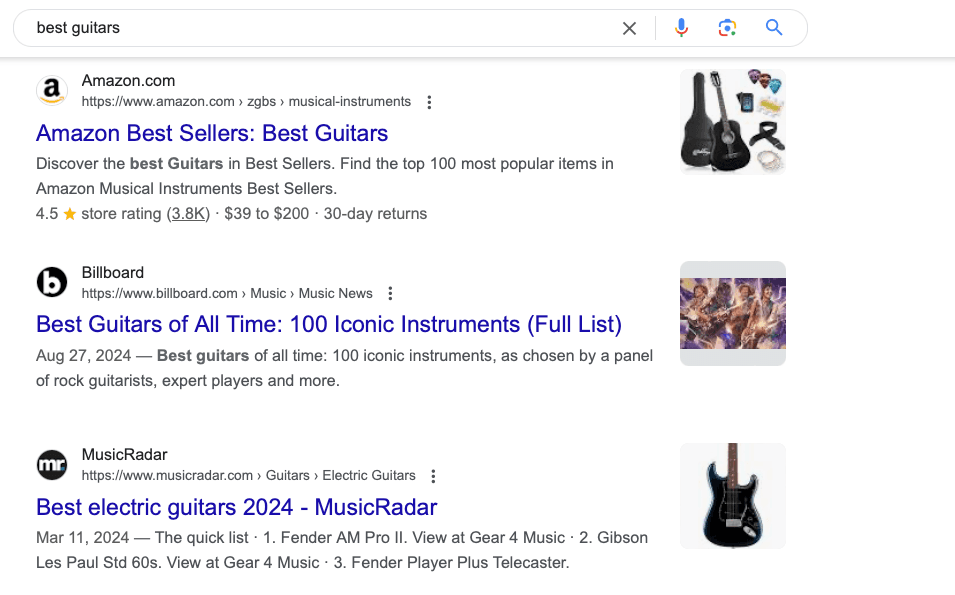This screenshot has width=955, height=595.
Task: Start voice search with microphone icon
Action: [x=681, y=28]
